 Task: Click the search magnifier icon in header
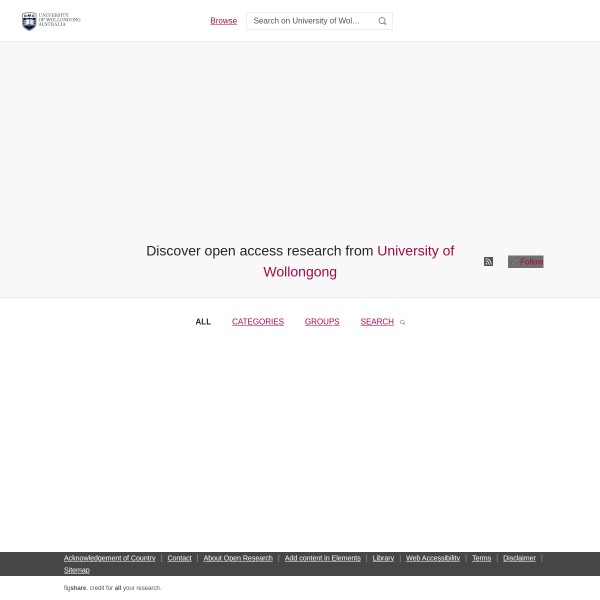pos(382,21)
